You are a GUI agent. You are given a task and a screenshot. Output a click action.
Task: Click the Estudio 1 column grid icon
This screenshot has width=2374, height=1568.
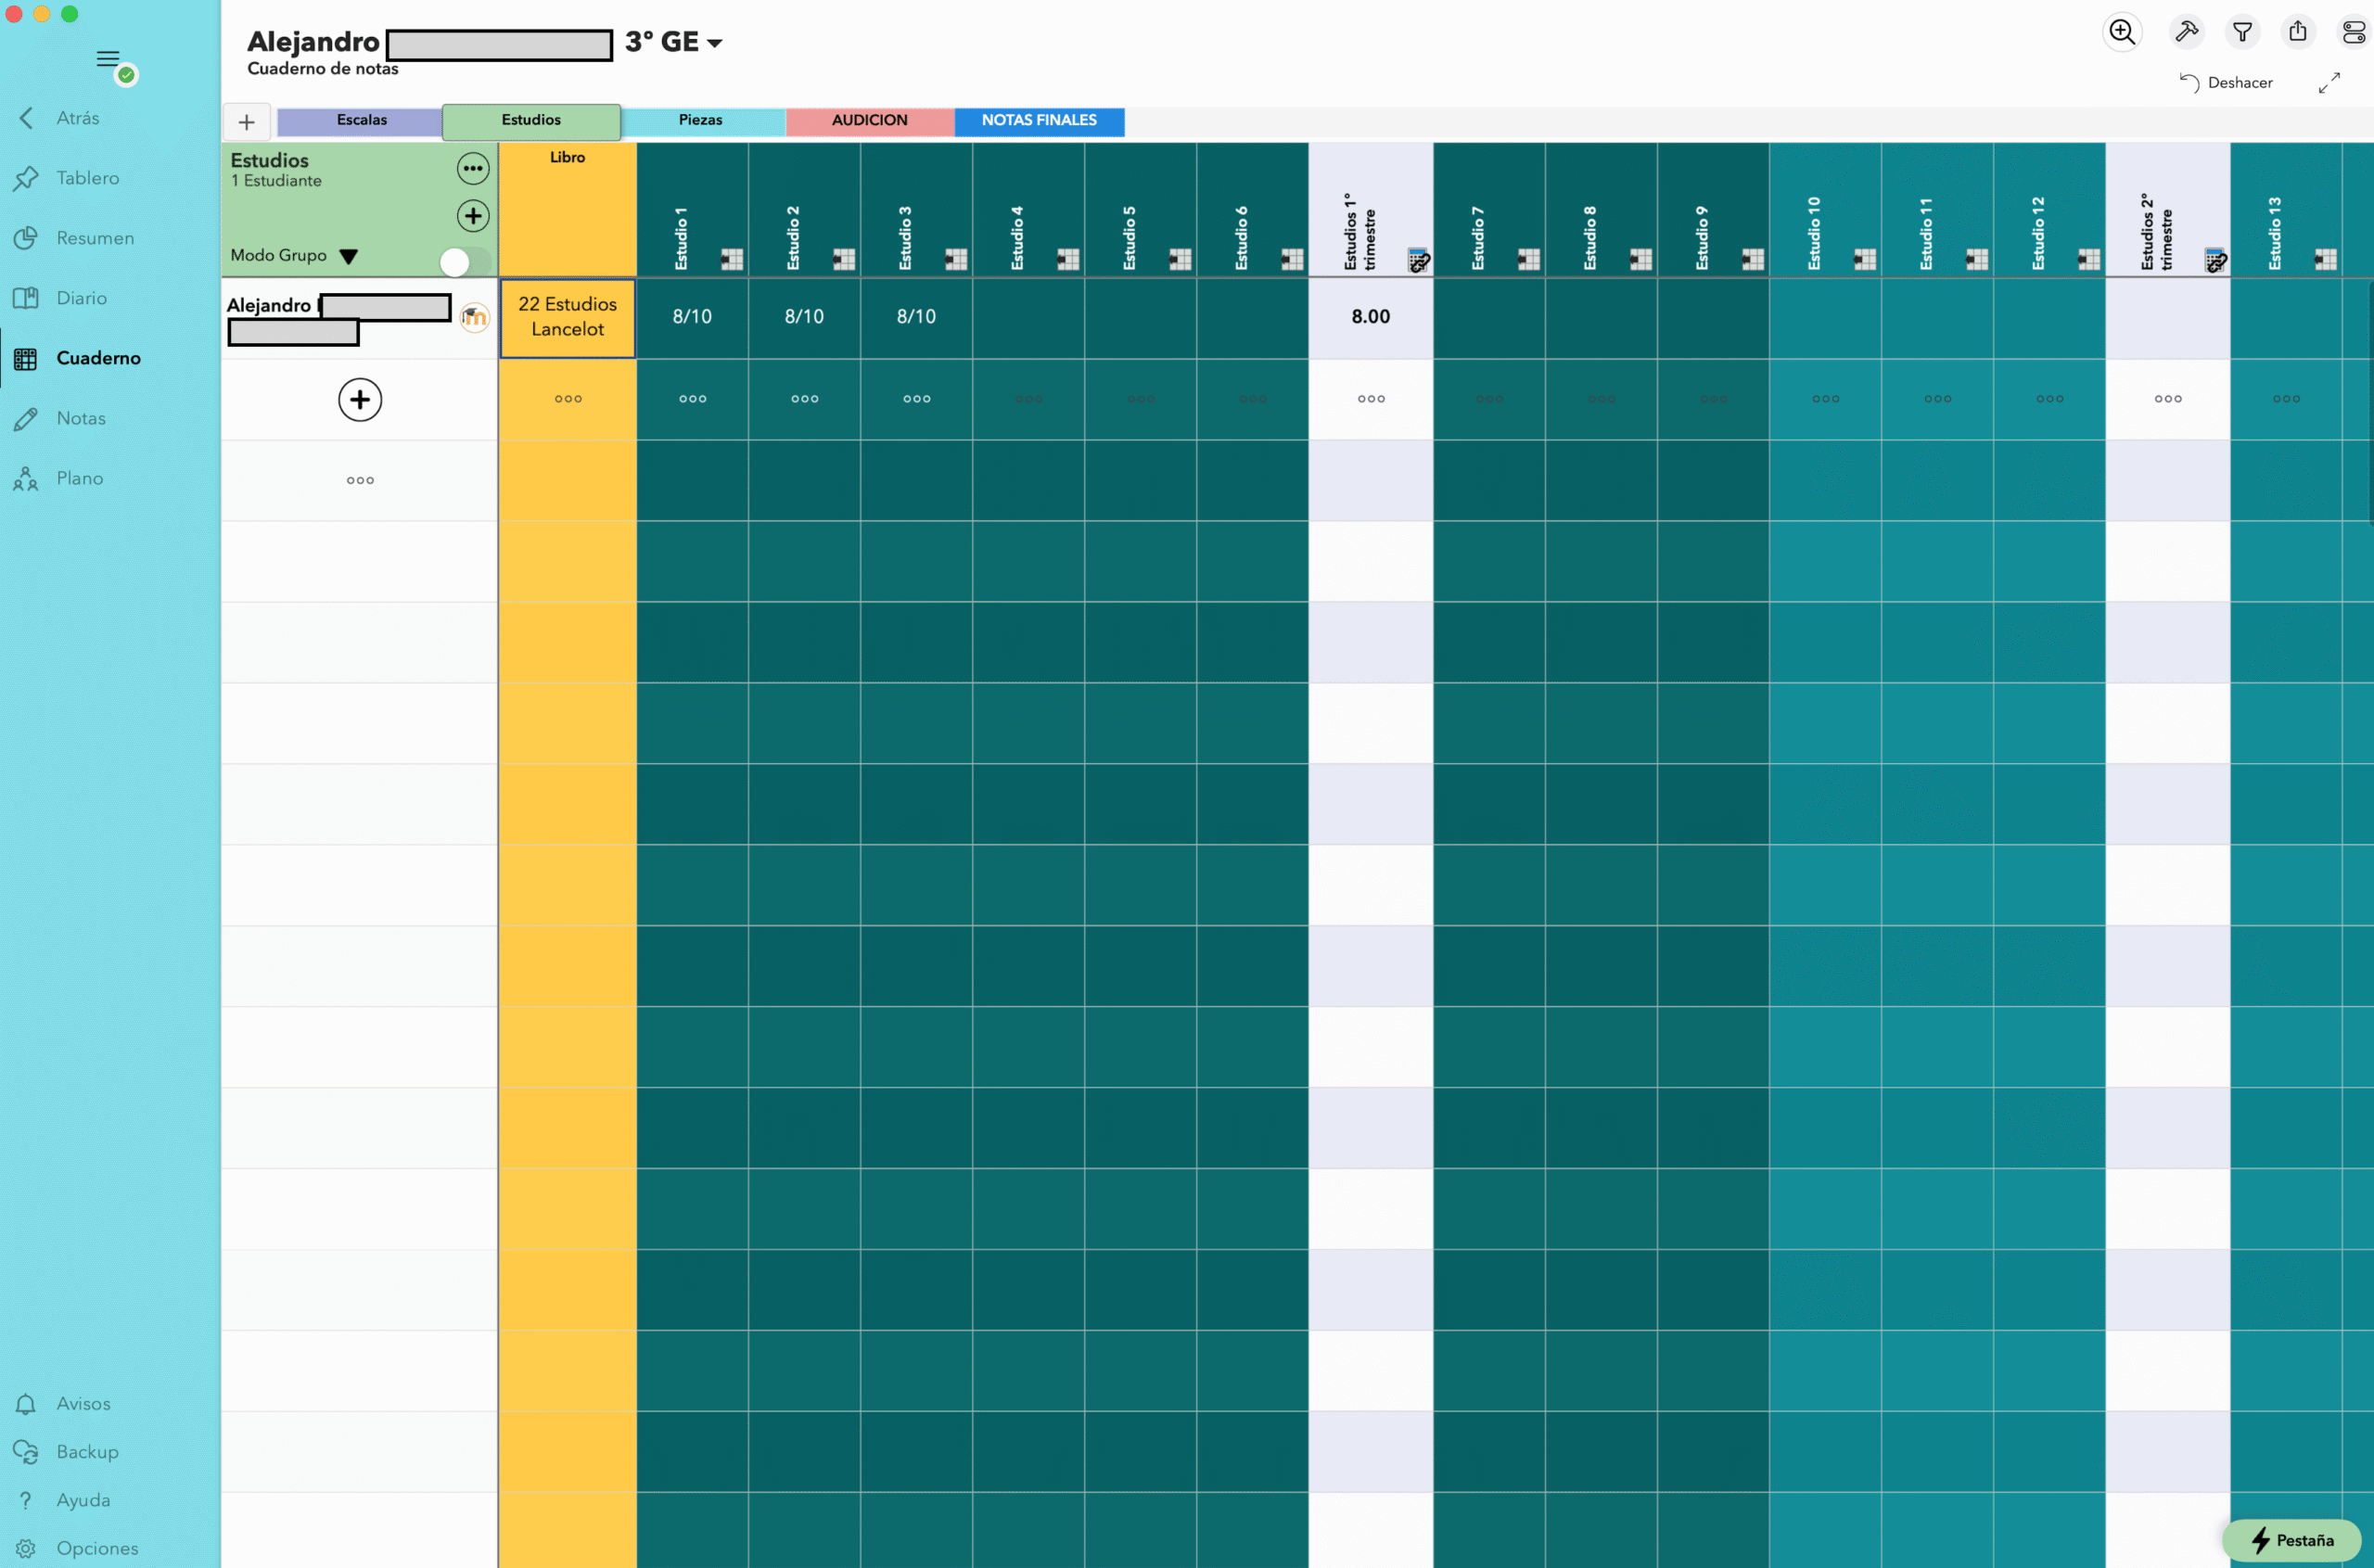coord(732,259)
